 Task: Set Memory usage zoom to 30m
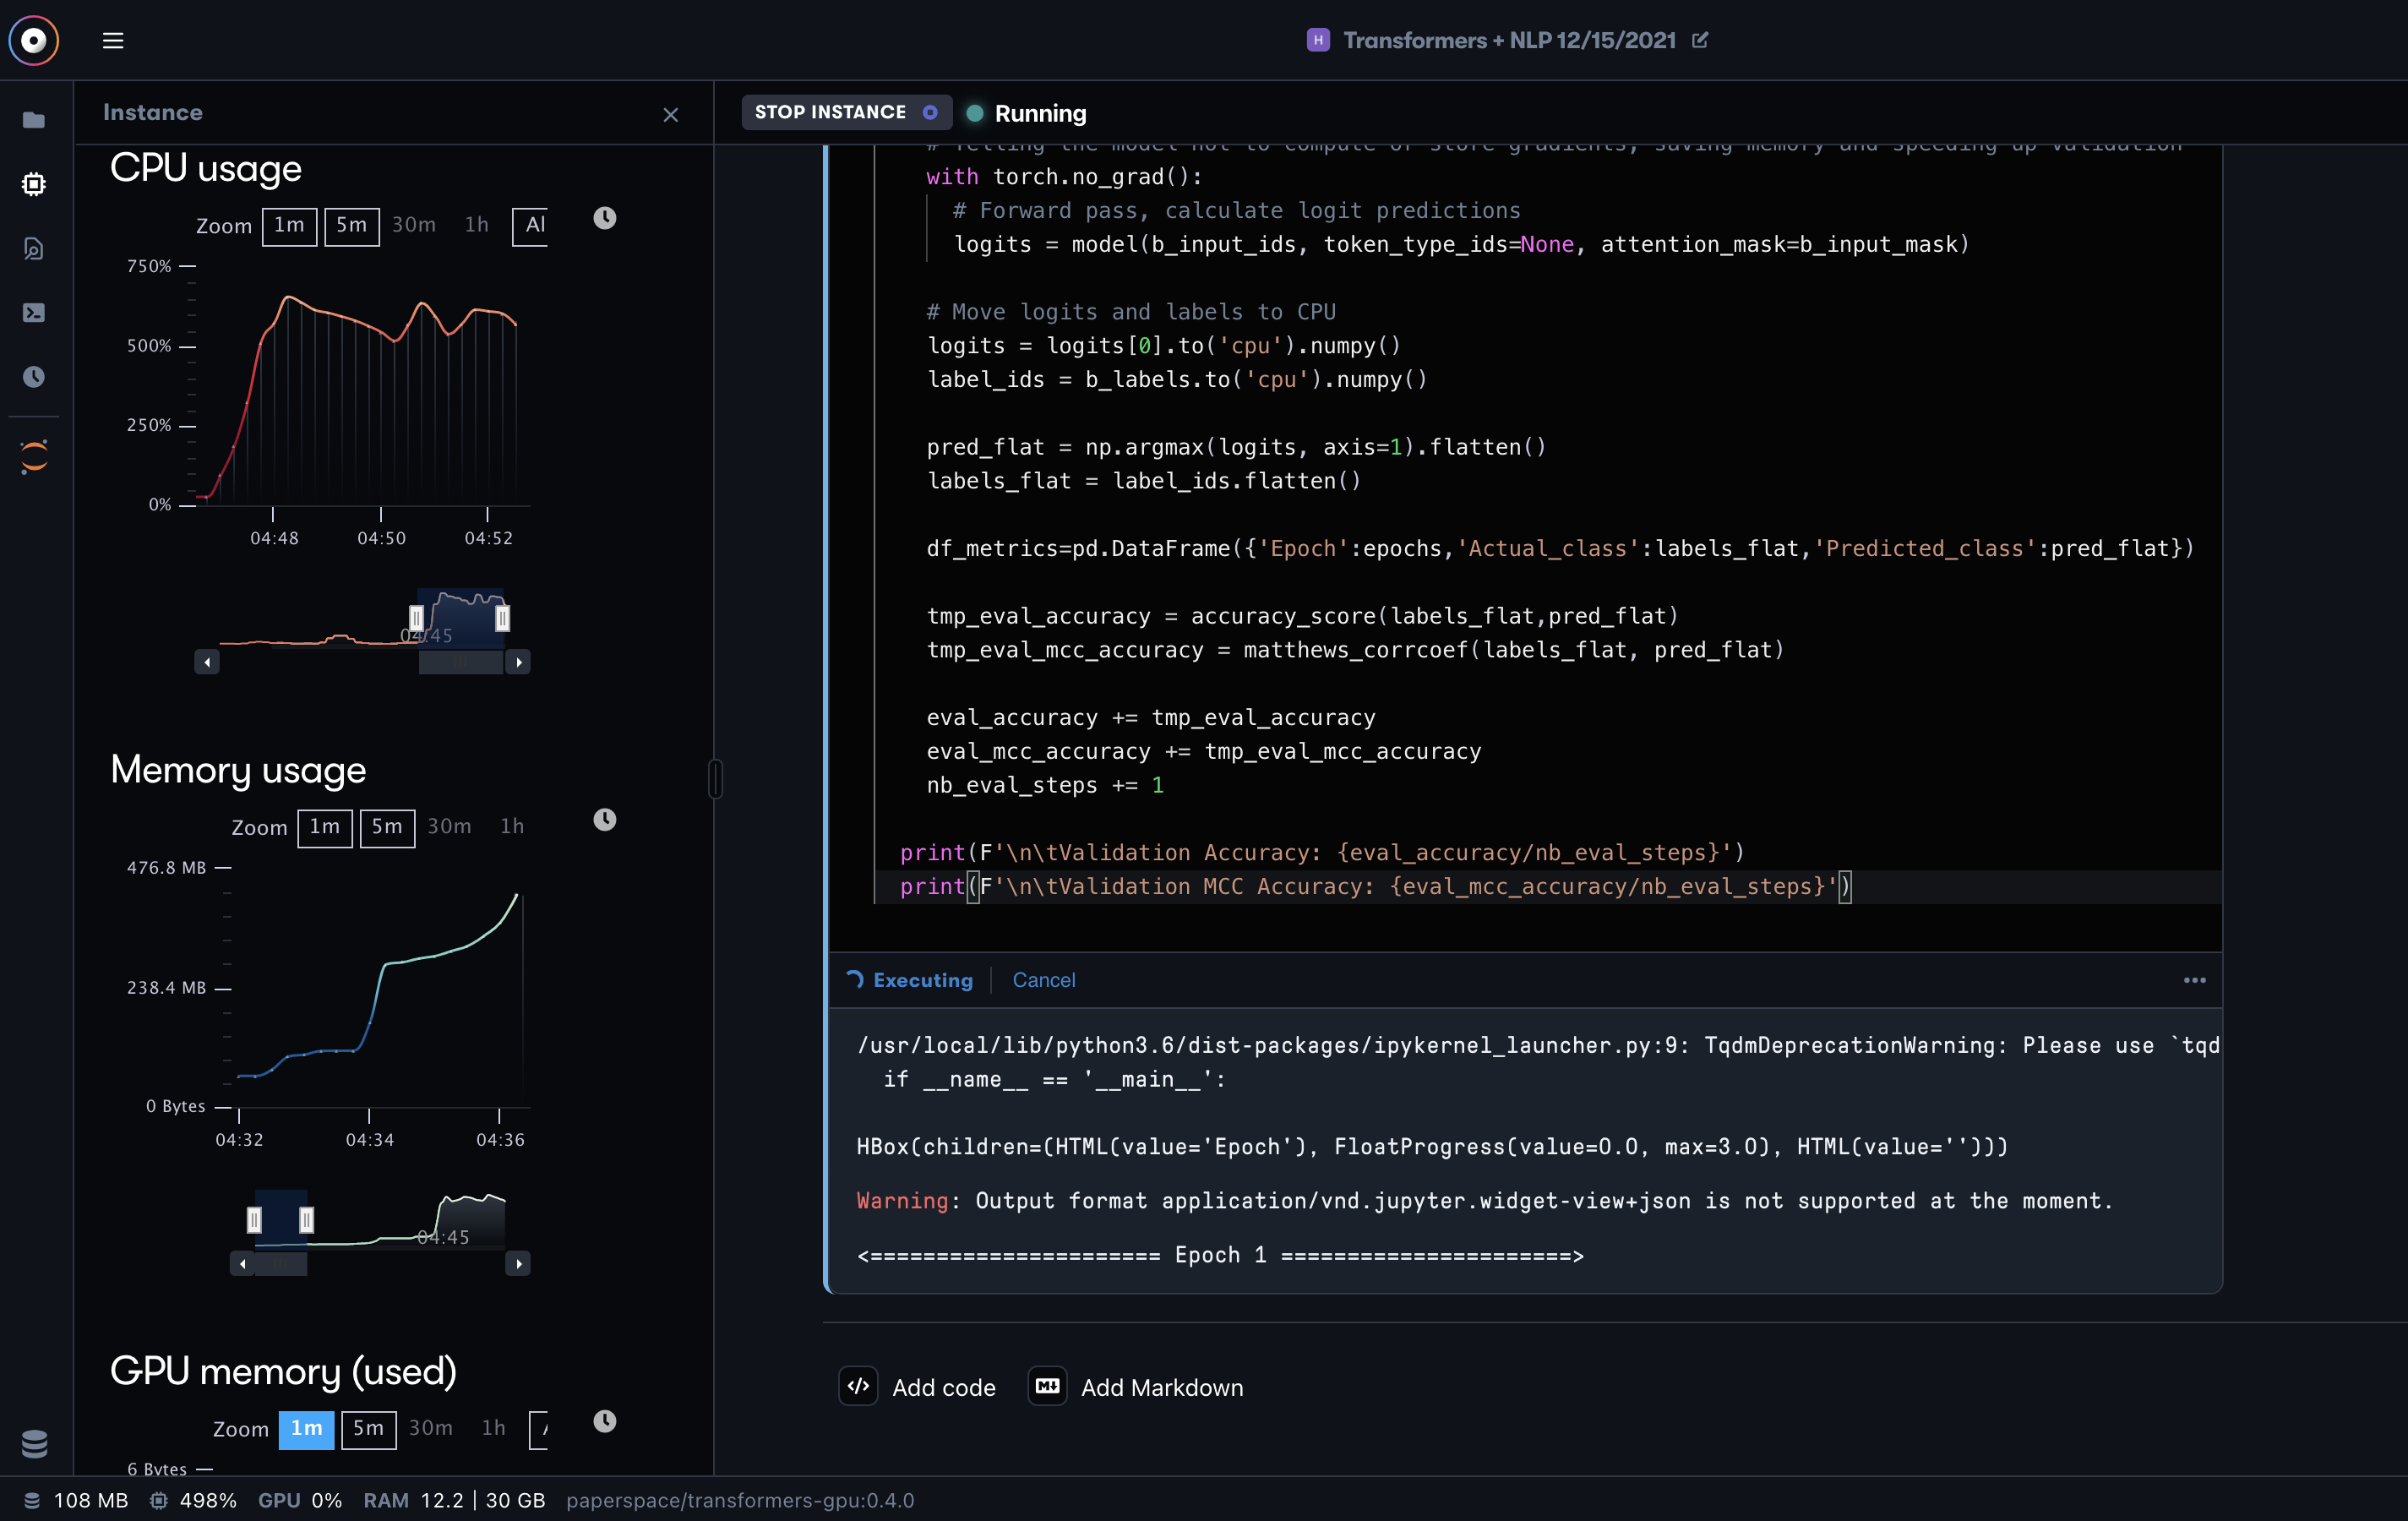click(x=449, y=828)
